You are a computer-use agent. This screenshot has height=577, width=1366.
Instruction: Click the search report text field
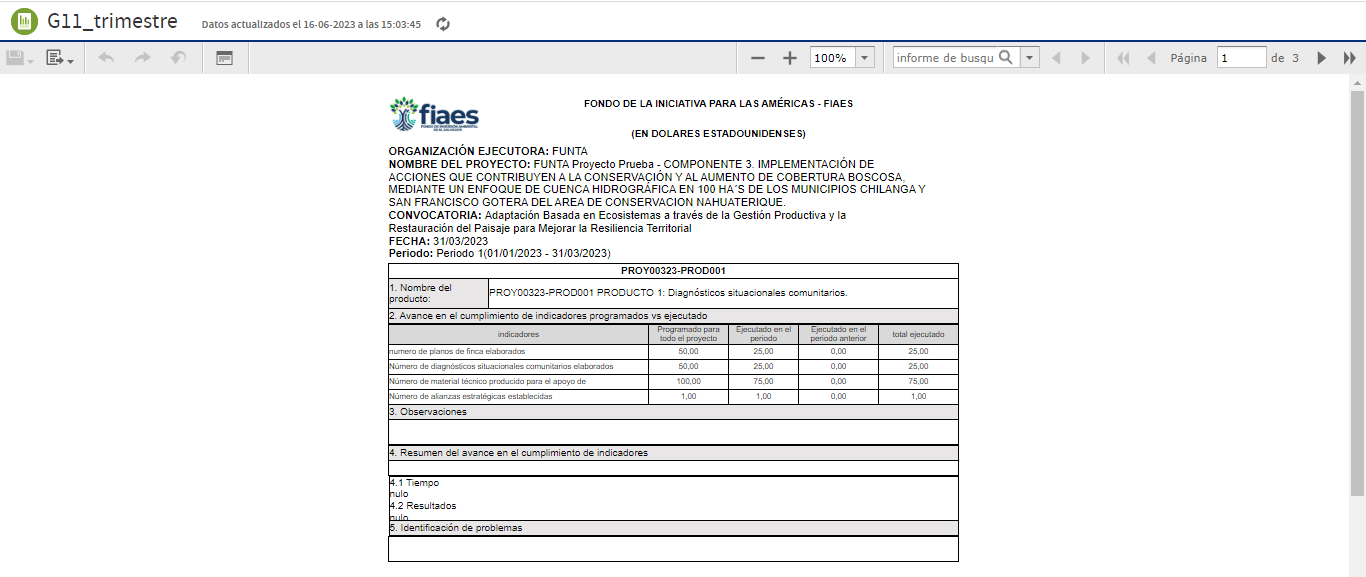pyautogui.click(x=944, y=58)
